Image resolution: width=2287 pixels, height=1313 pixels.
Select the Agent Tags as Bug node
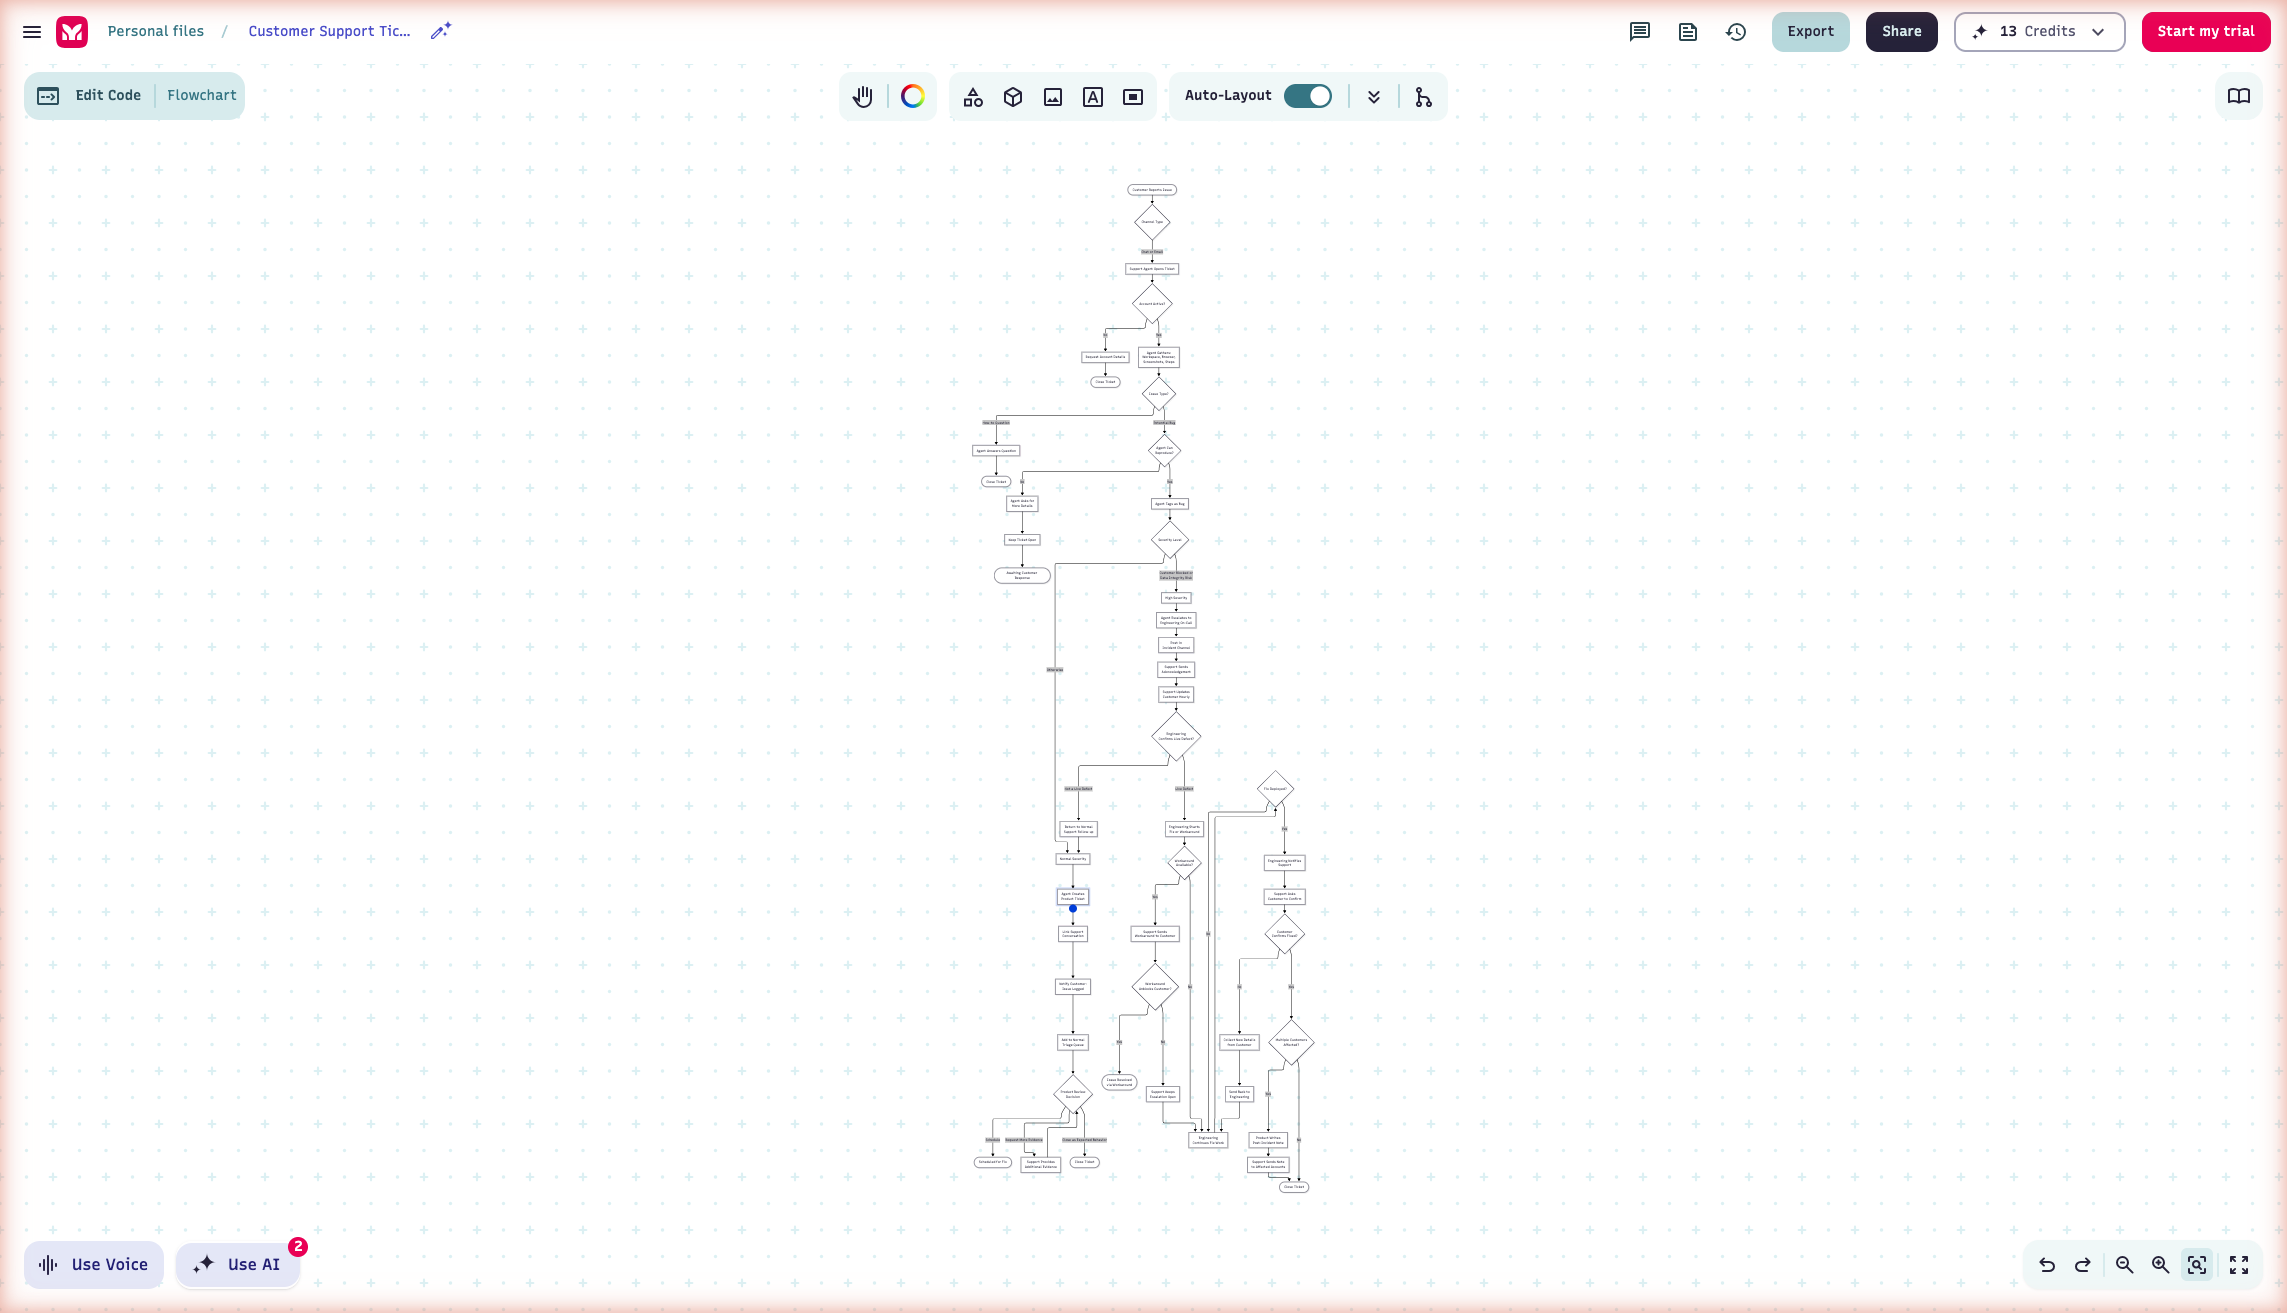(x=1170, y=504)
